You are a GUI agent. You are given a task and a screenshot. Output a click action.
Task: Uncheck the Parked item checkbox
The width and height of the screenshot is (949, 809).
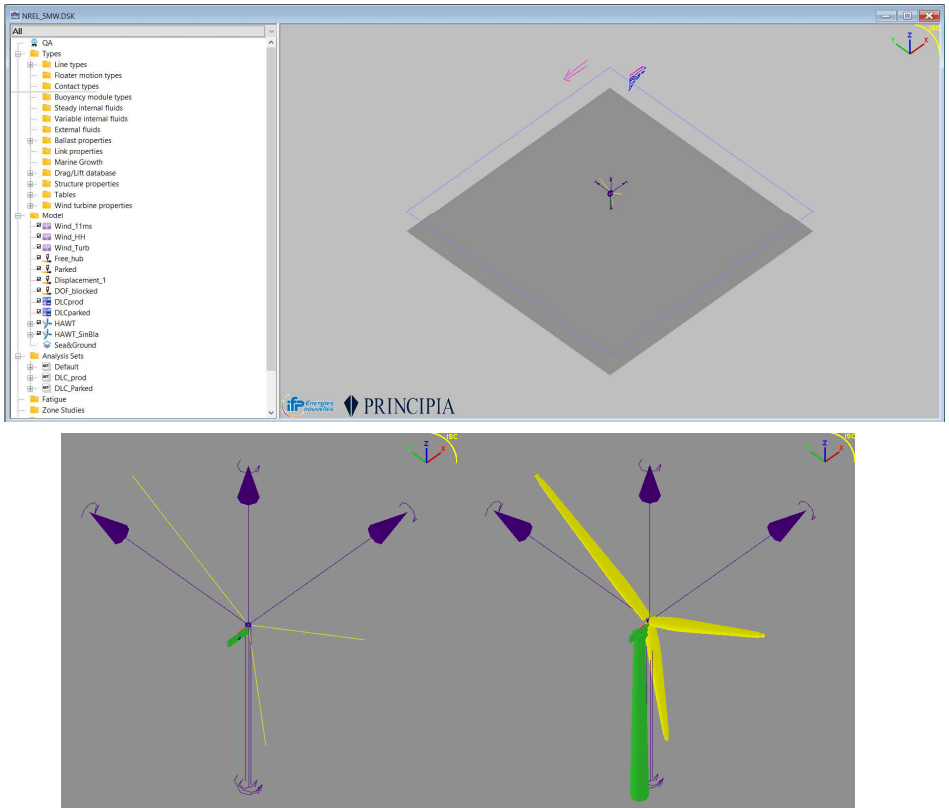coord(38,268)
